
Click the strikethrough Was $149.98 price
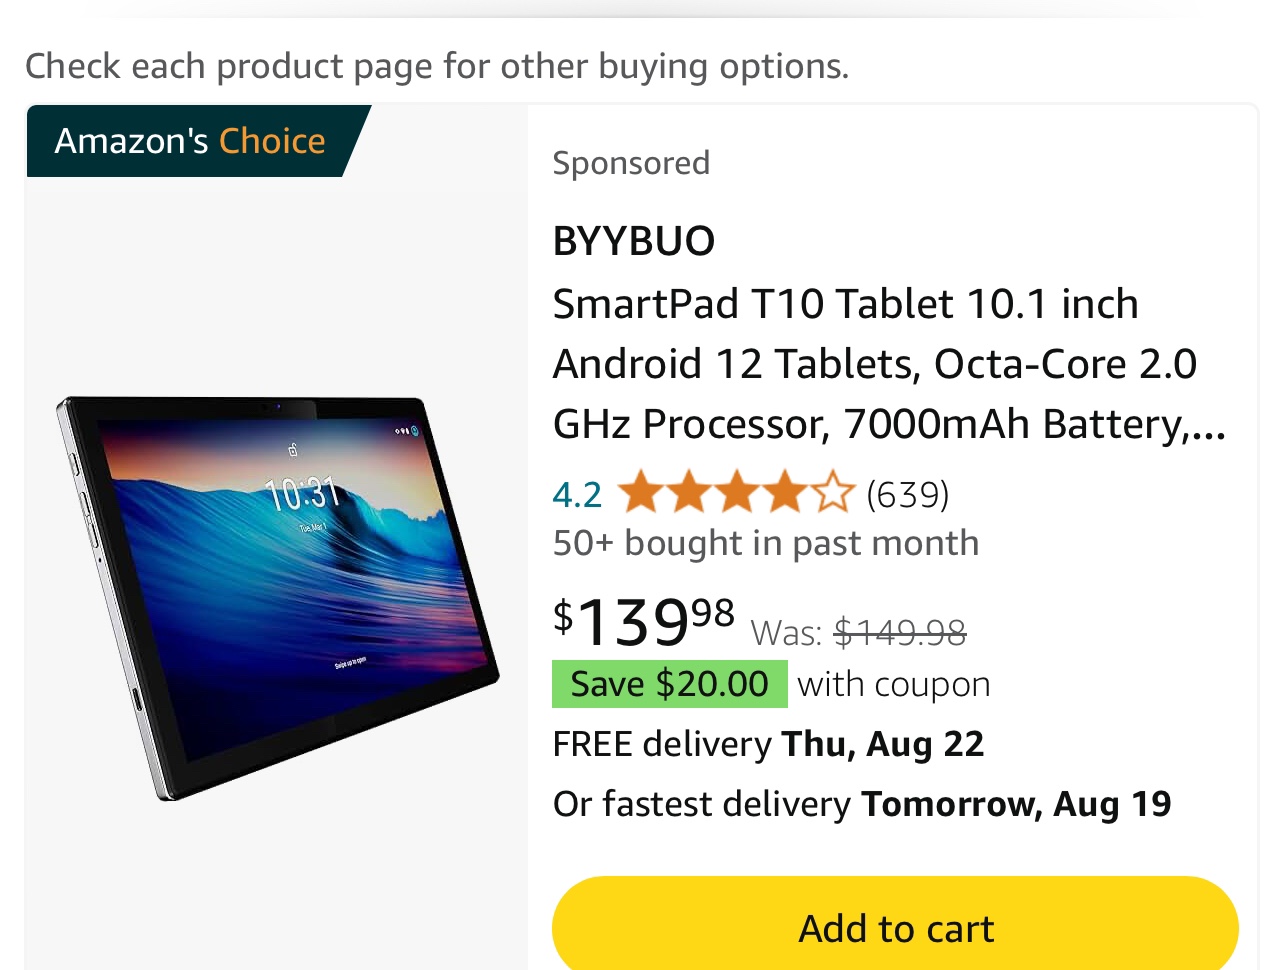tap(899, 632)
